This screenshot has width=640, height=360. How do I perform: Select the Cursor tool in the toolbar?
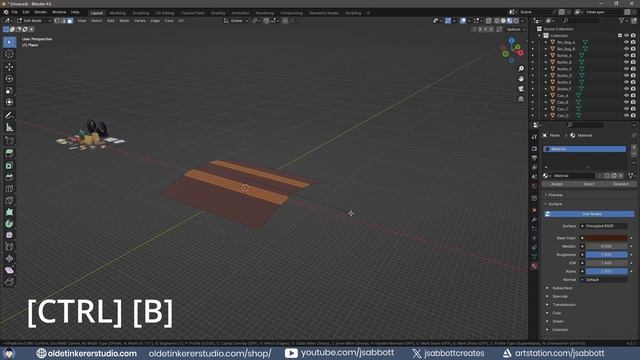click(x=9, y=54)
